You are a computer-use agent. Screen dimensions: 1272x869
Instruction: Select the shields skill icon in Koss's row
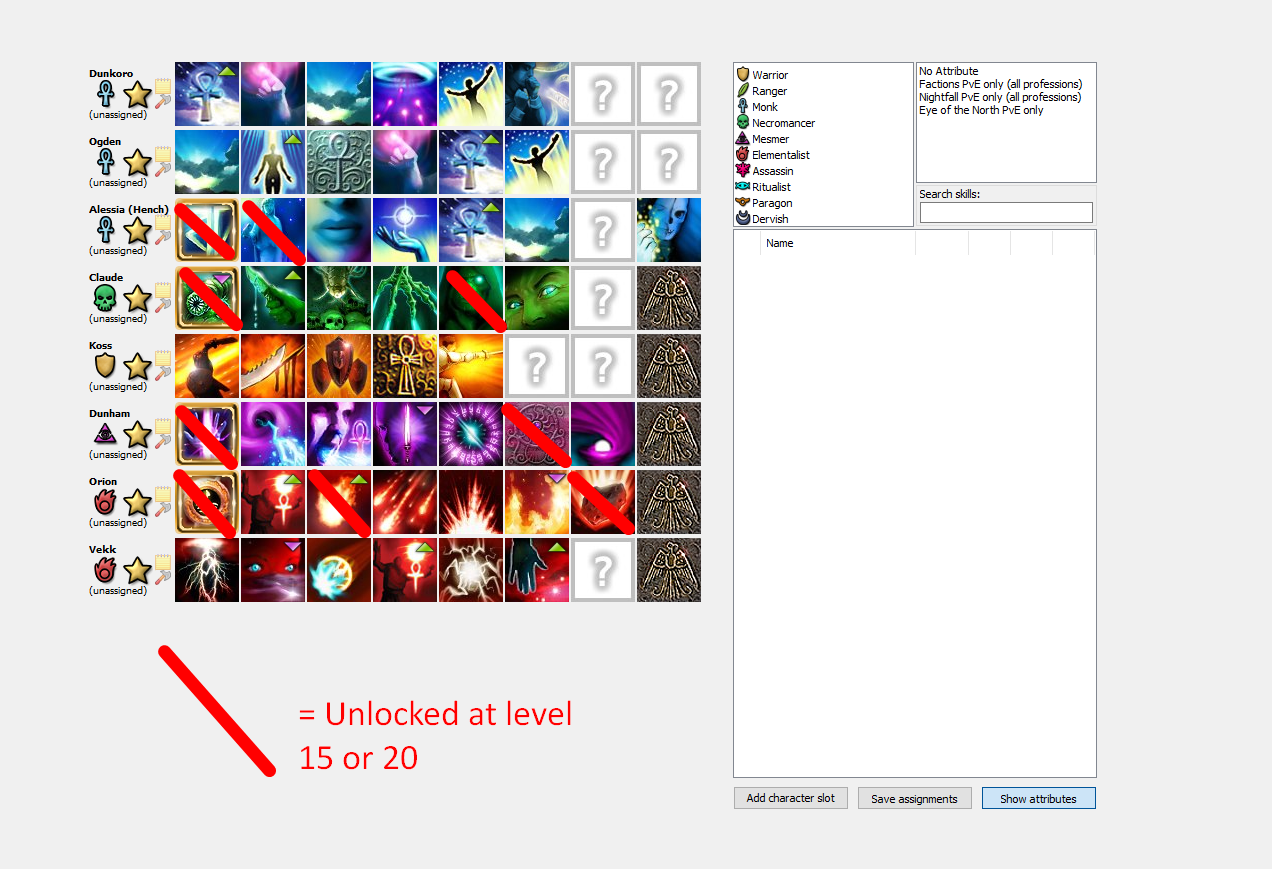[x=339, y=366]
